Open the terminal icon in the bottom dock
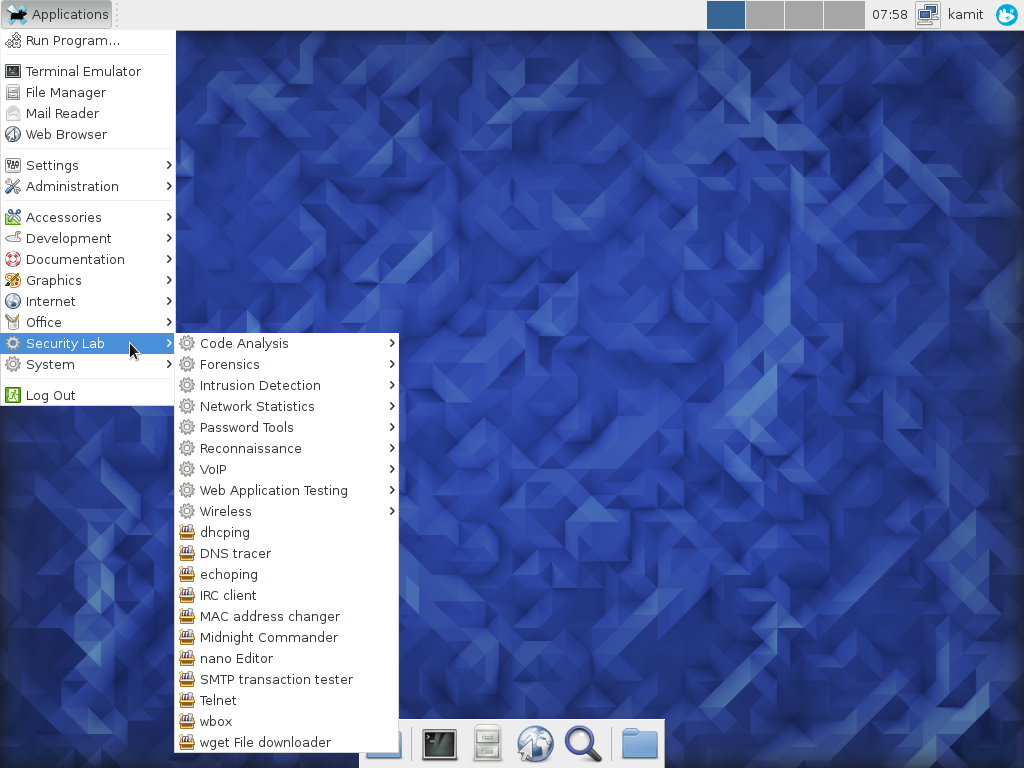Image resolution: width=1024 pixels, height=768 pixels. [439, 744]
